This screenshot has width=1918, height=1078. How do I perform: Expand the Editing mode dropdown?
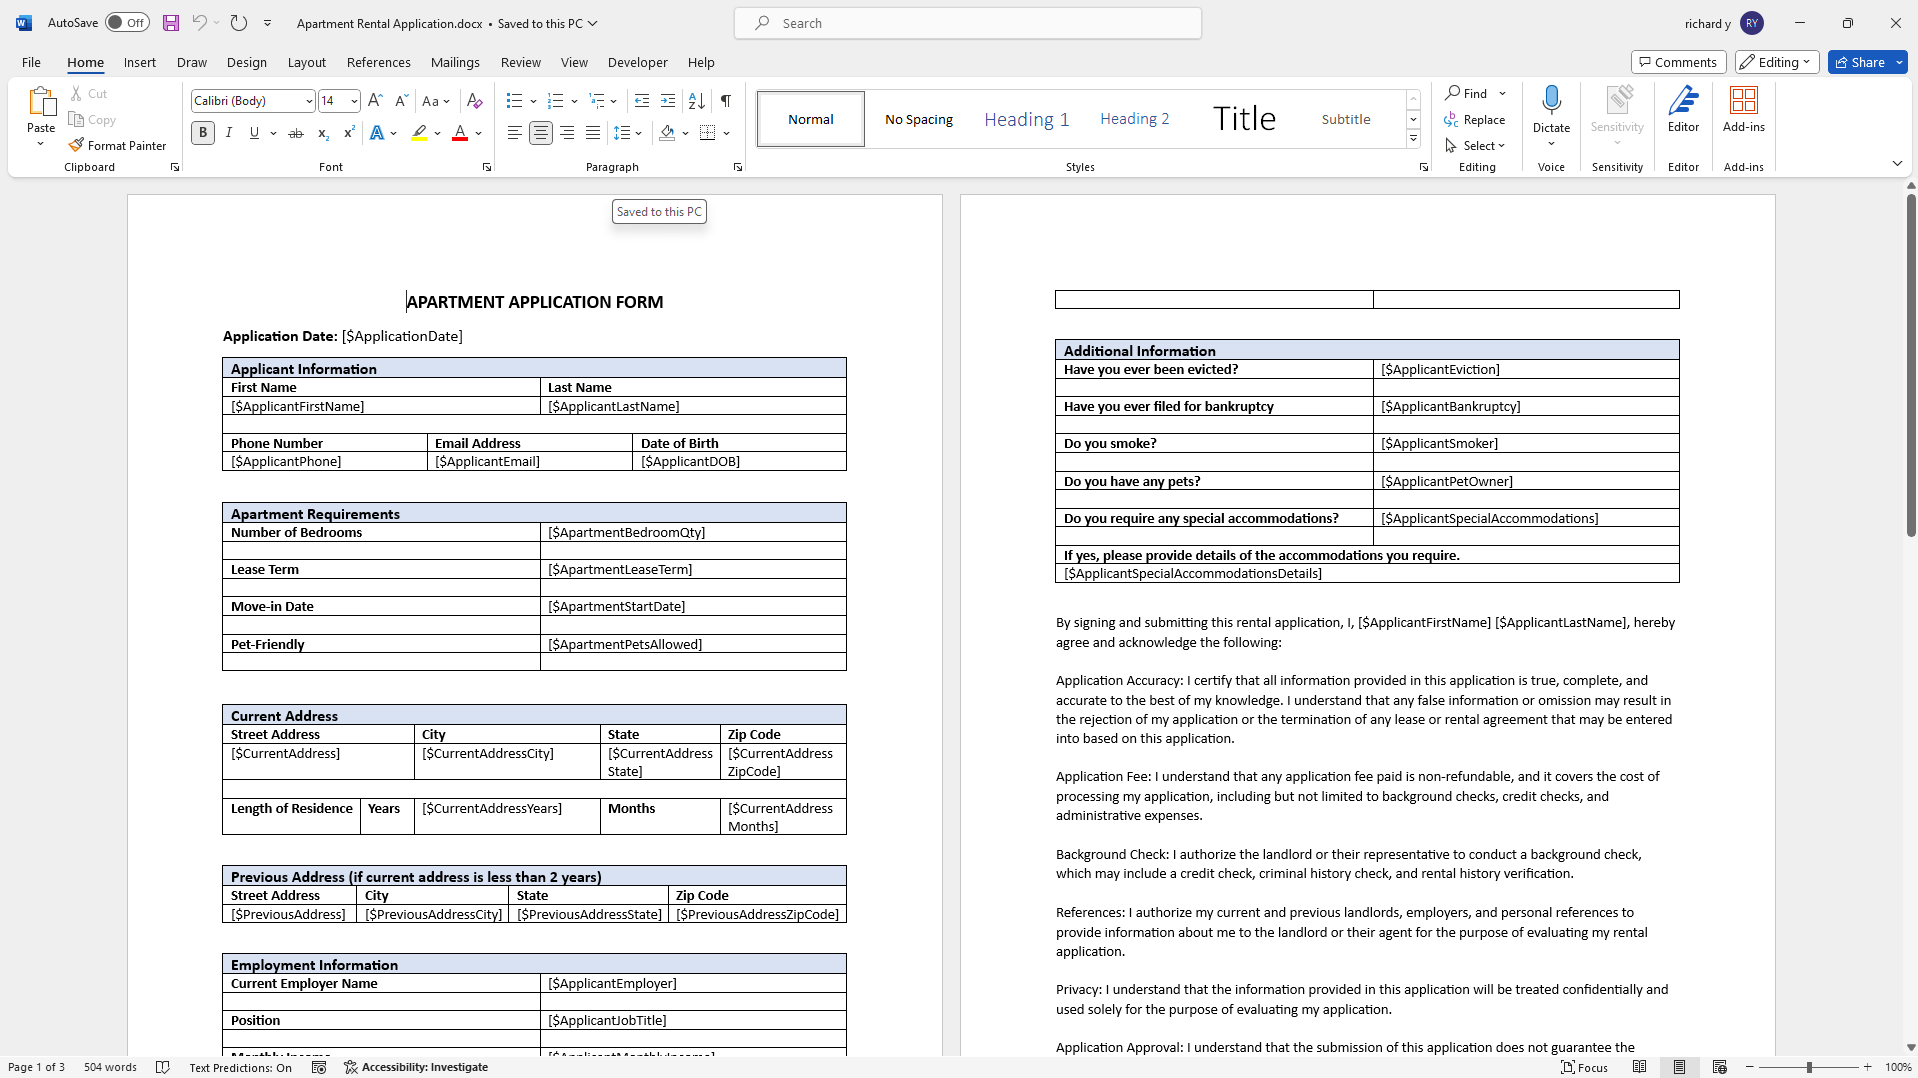(x=1776, y=62)
